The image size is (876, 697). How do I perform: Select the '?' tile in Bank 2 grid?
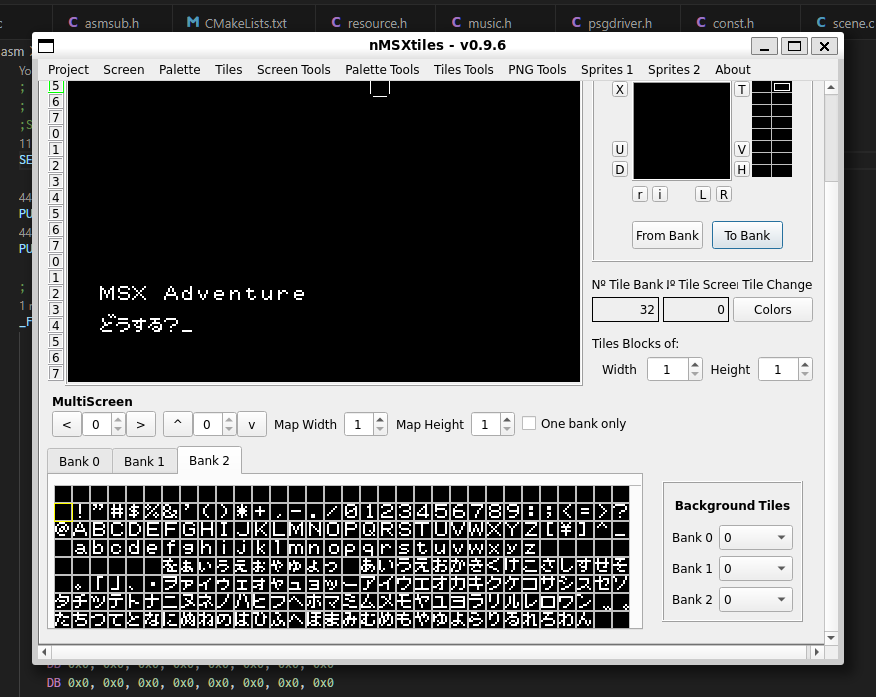(621, 512)
